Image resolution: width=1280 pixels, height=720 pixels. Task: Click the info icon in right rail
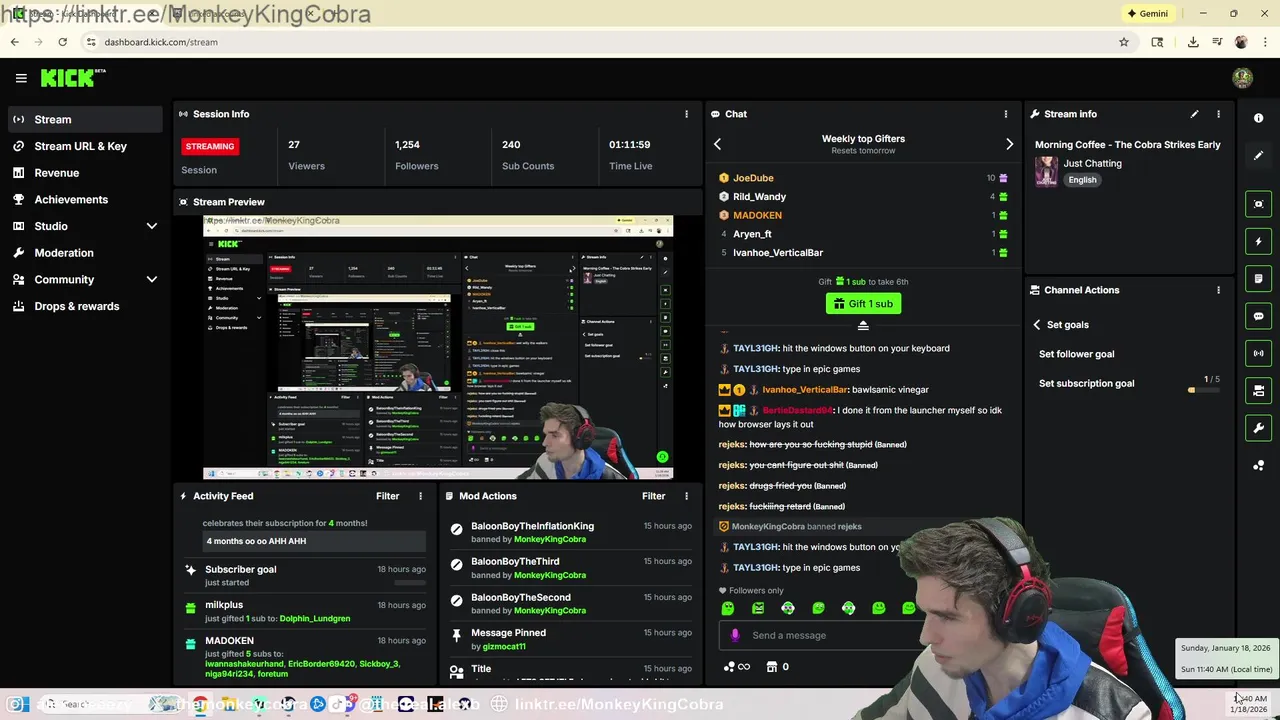pyautogui.click(x=1259, y=118)
